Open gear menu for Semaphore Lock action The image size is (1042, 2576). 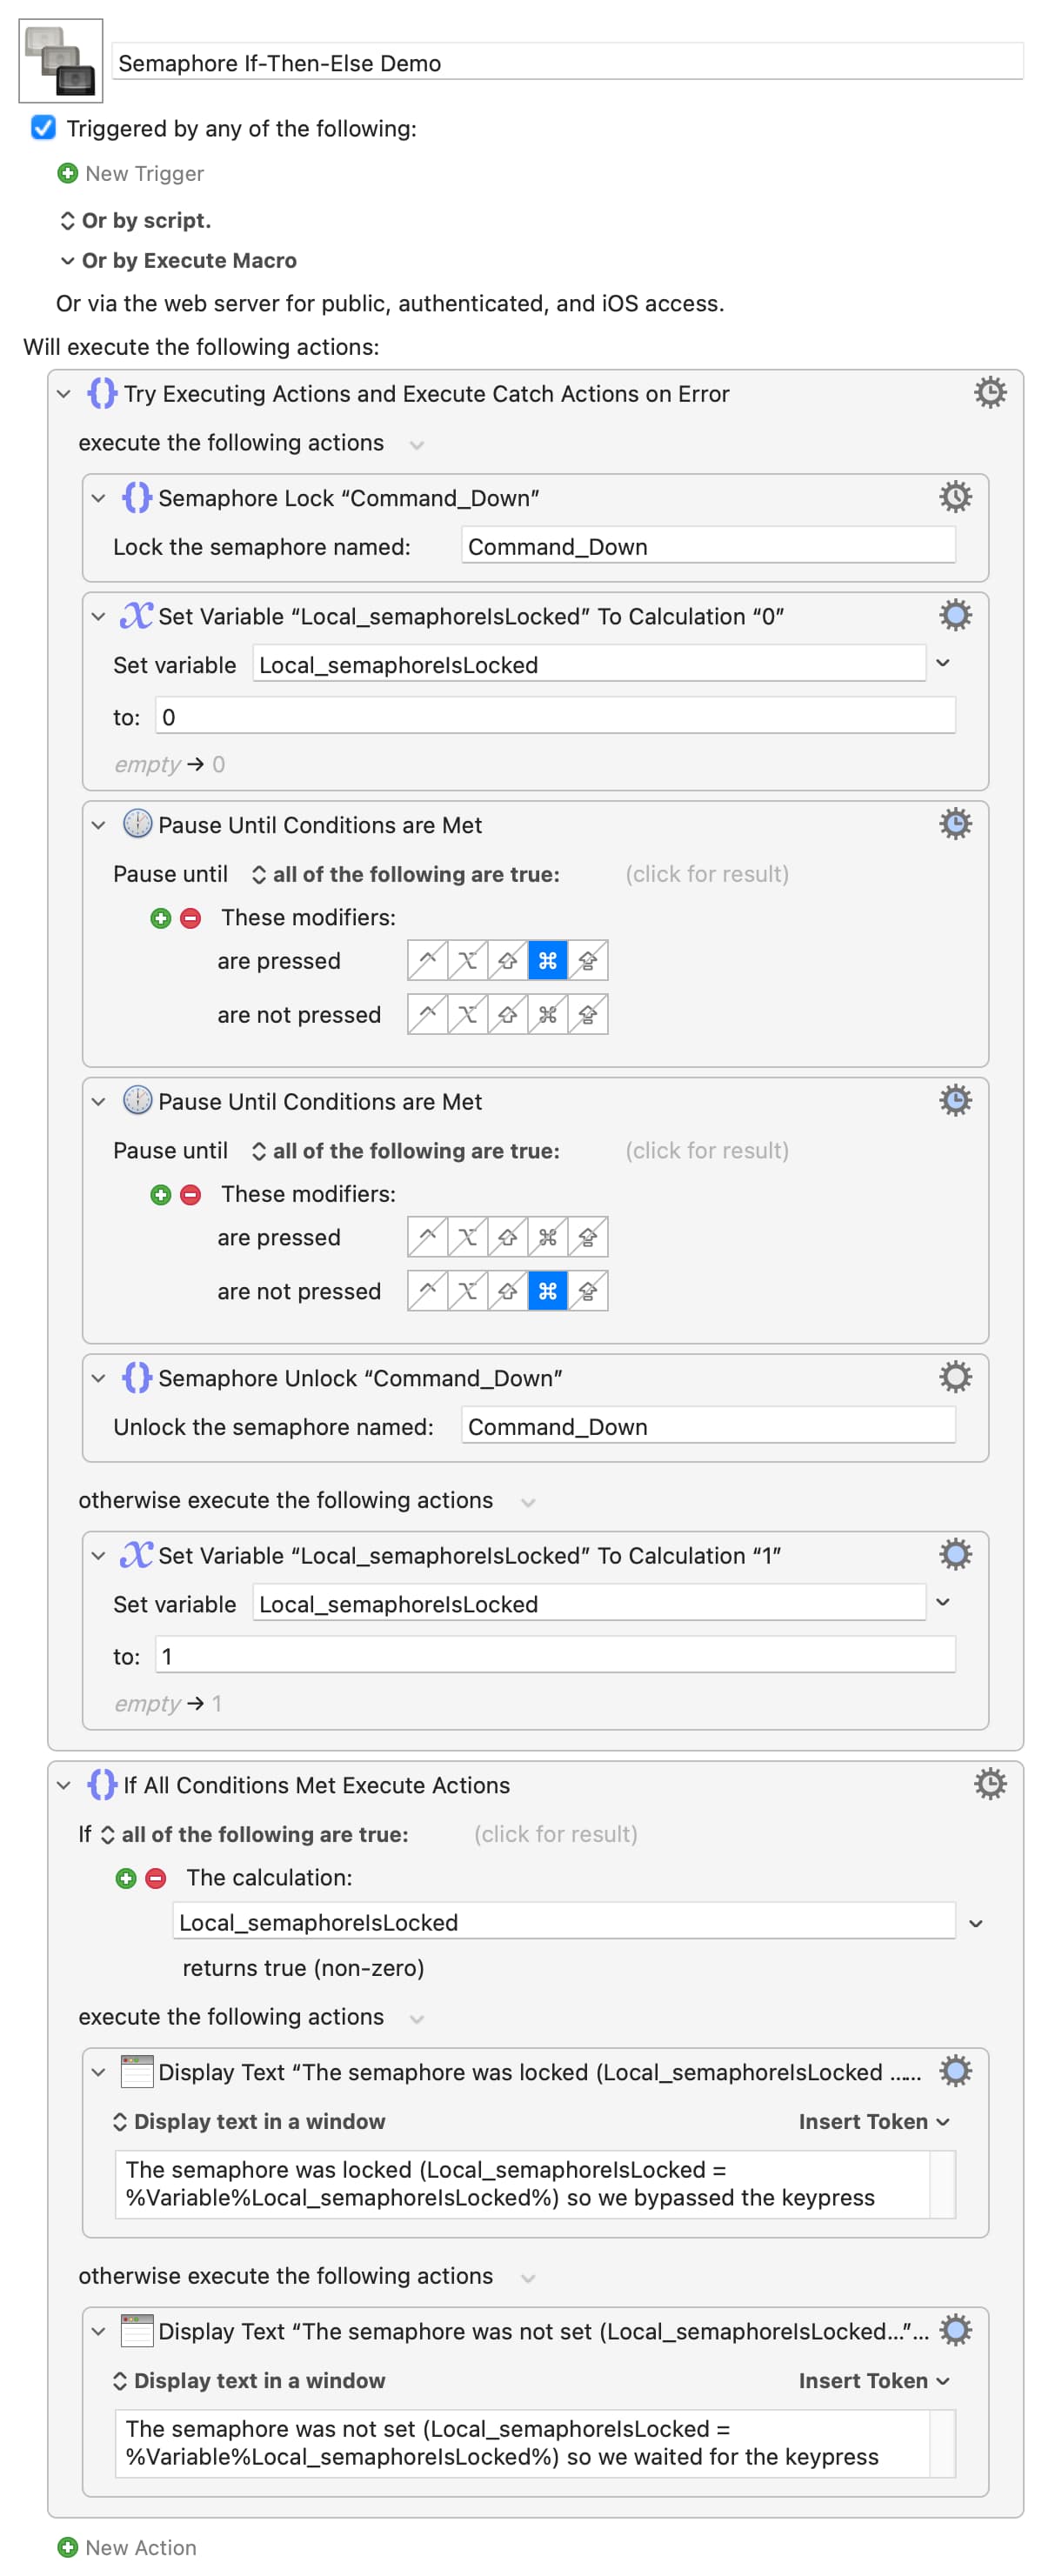coord(954,496)
